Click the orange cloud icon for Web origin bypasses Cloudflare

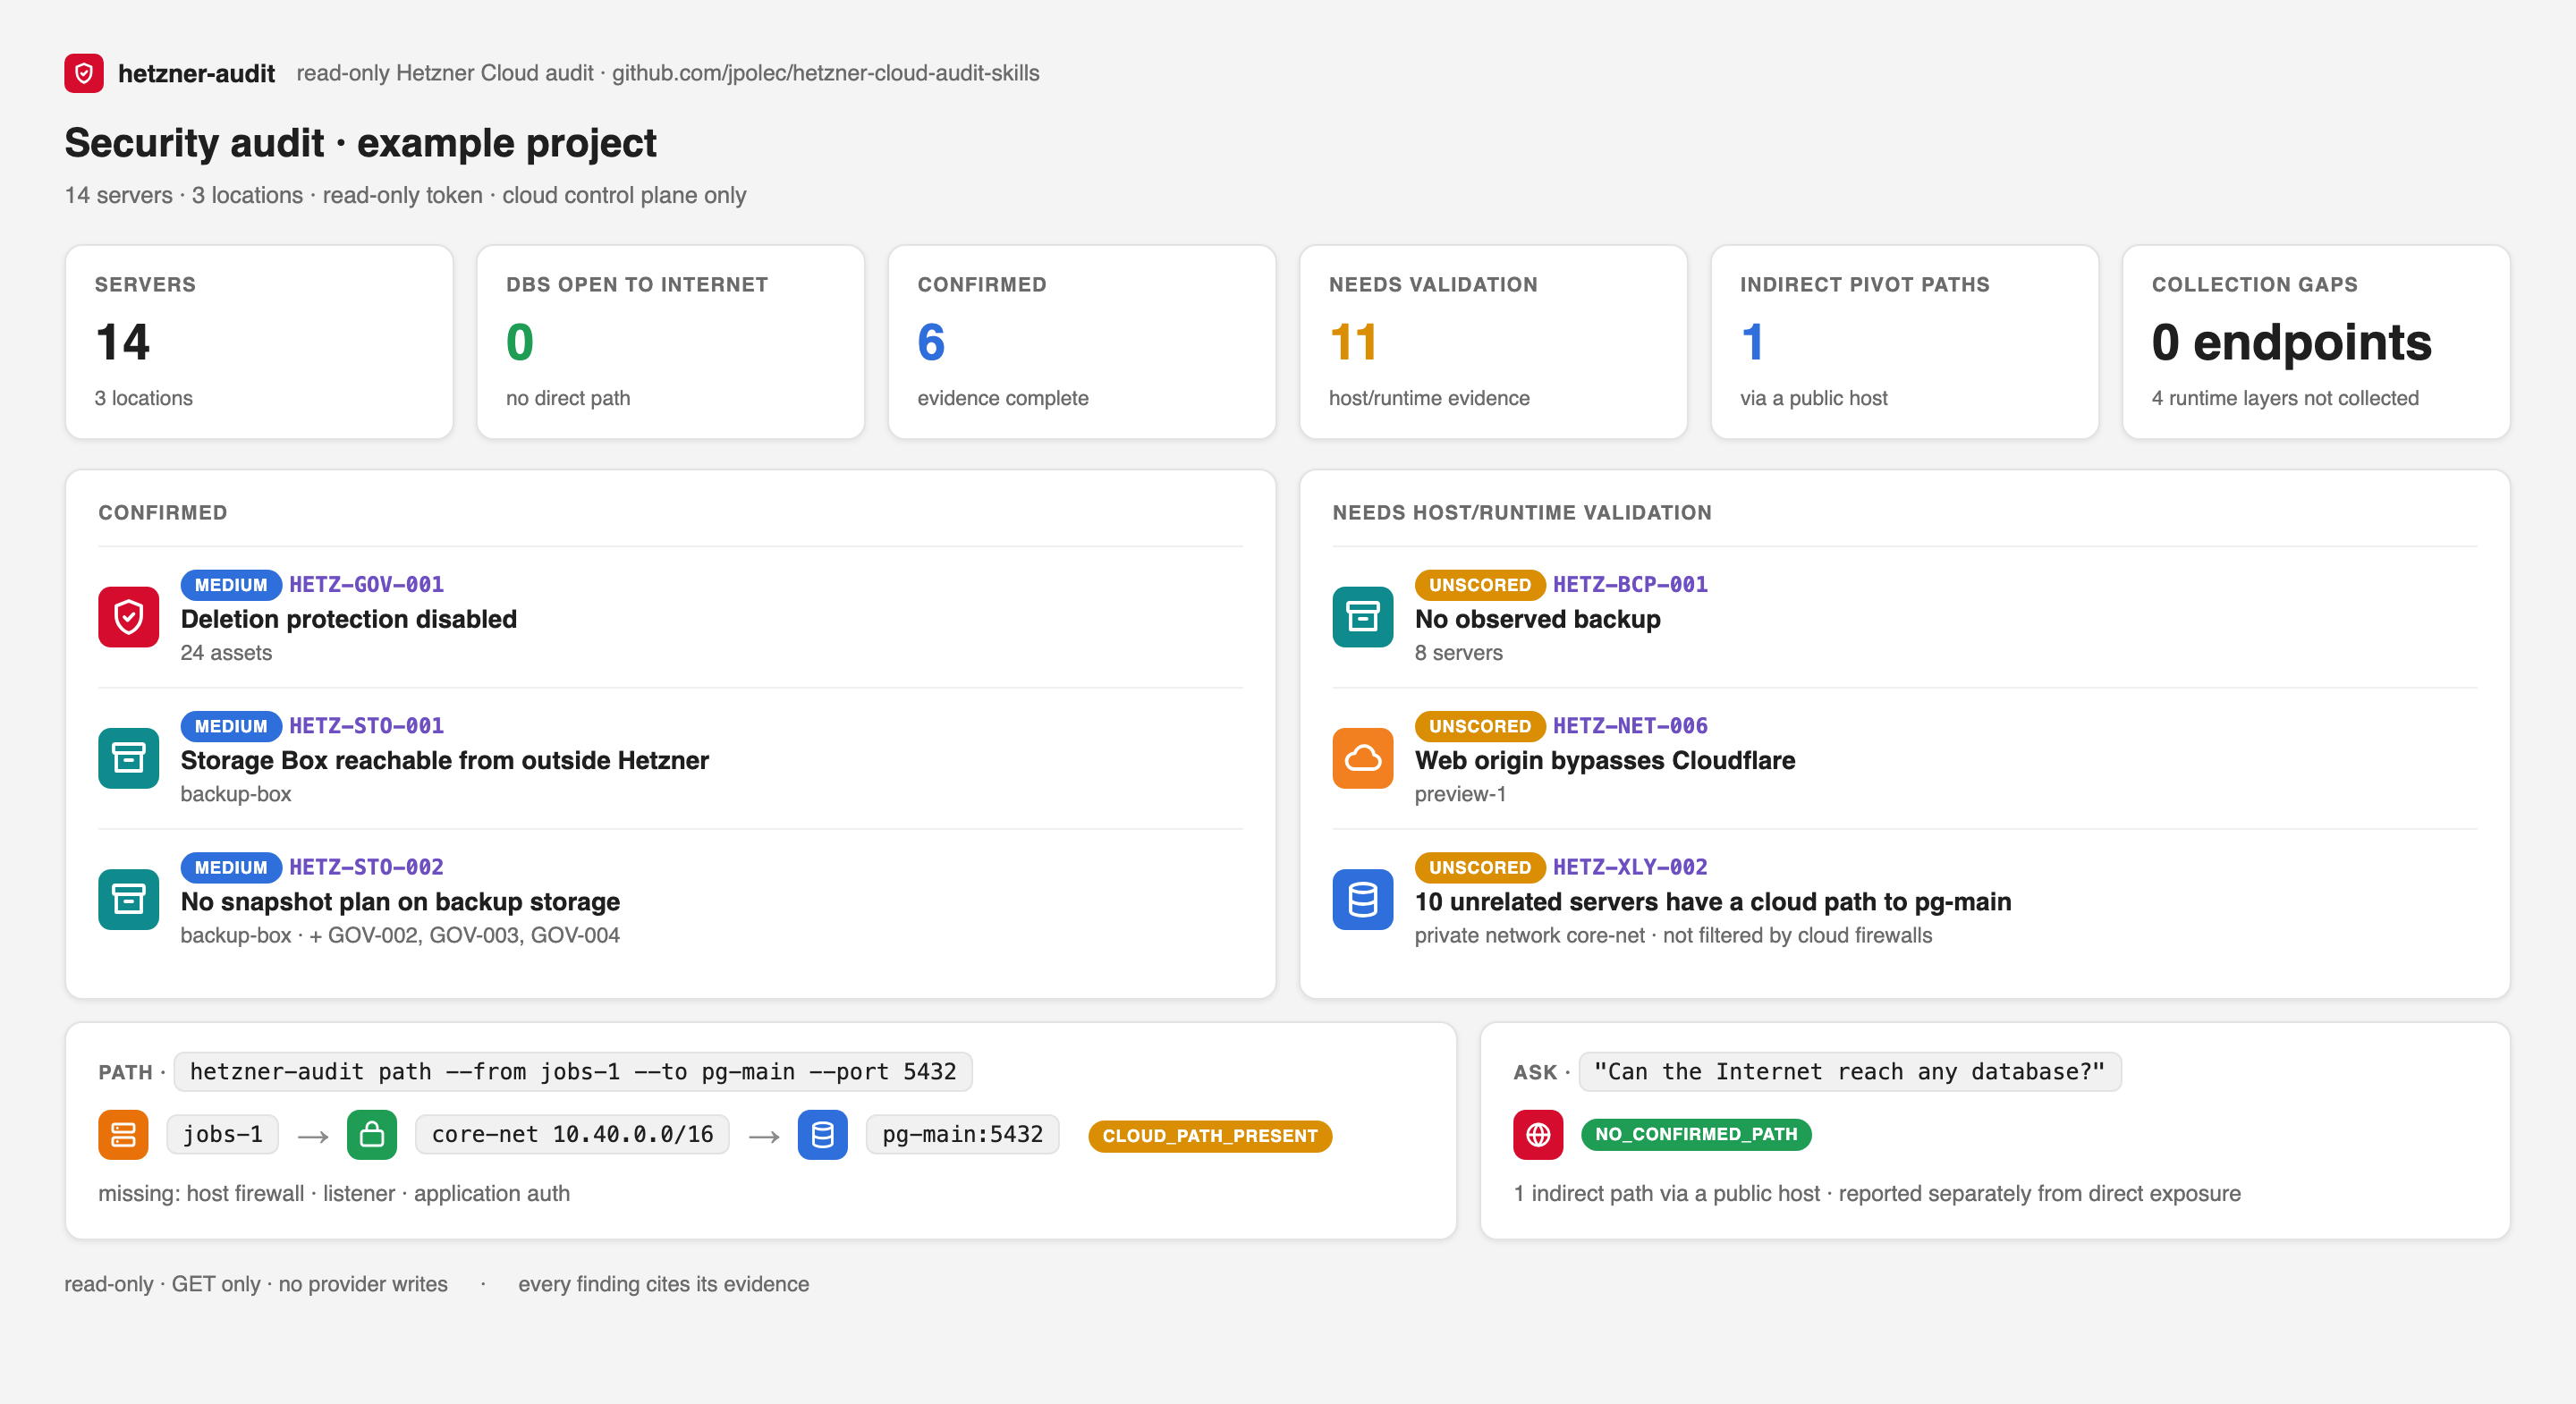(1363, 758)
